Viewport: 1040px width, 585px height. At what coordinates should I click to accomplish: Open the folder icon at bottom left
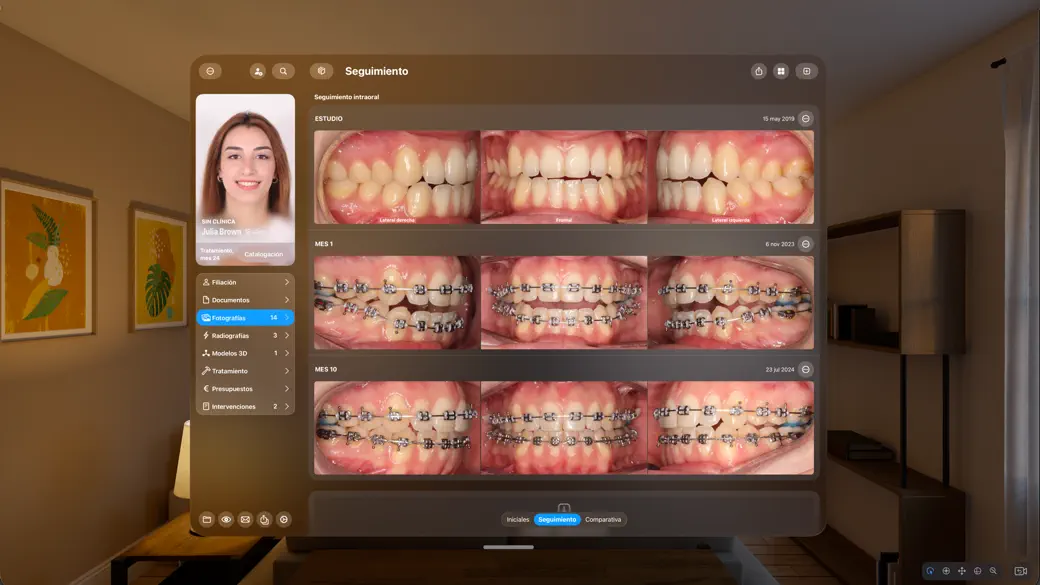pos(208,519)
